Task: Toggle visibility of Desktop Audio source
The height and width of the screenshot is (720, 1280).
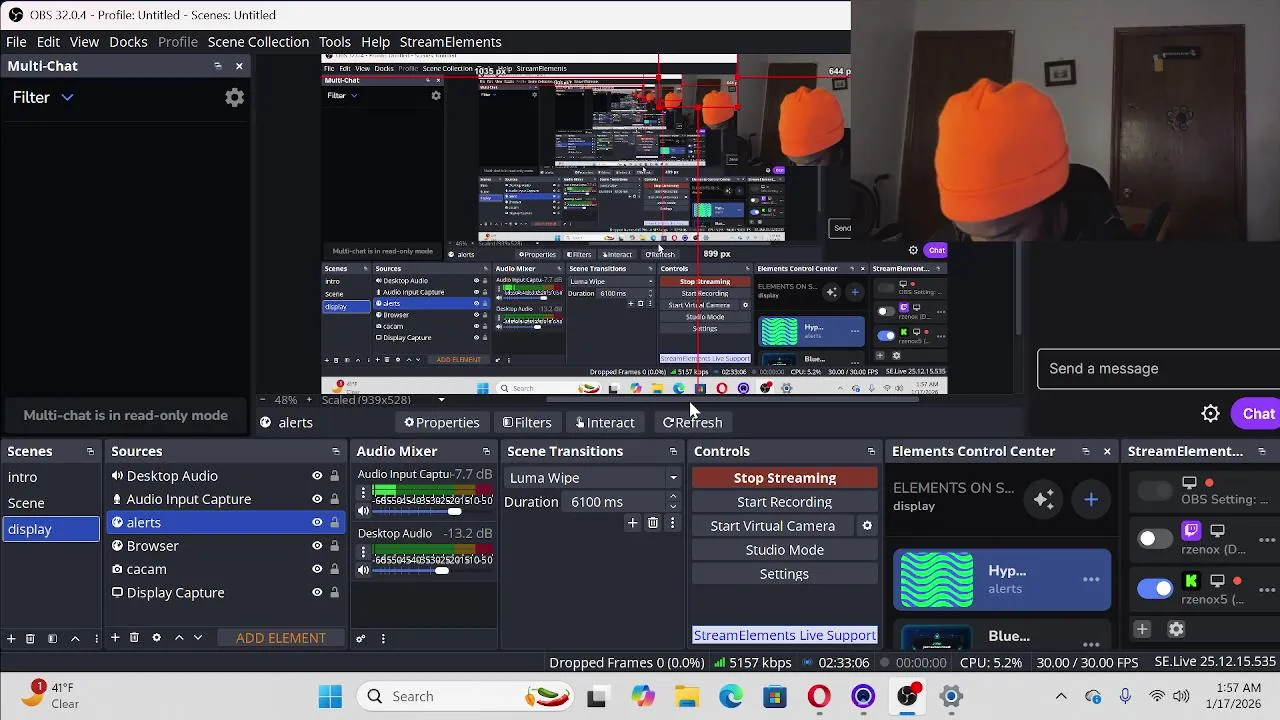Action: click(317, 476)
